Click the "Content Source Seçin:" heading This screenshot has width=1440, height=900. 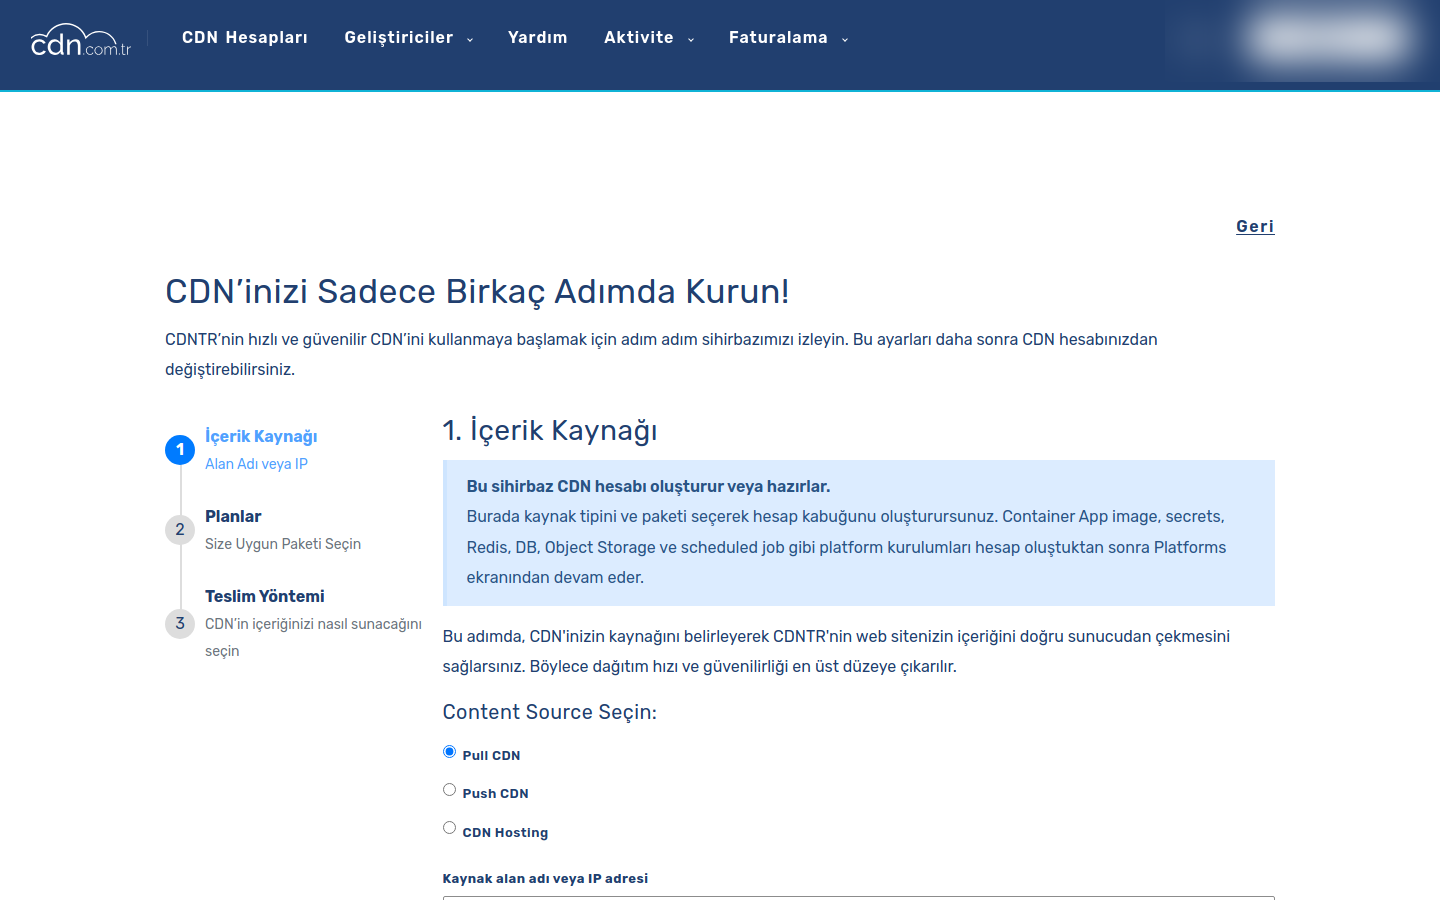click(550, 712)
